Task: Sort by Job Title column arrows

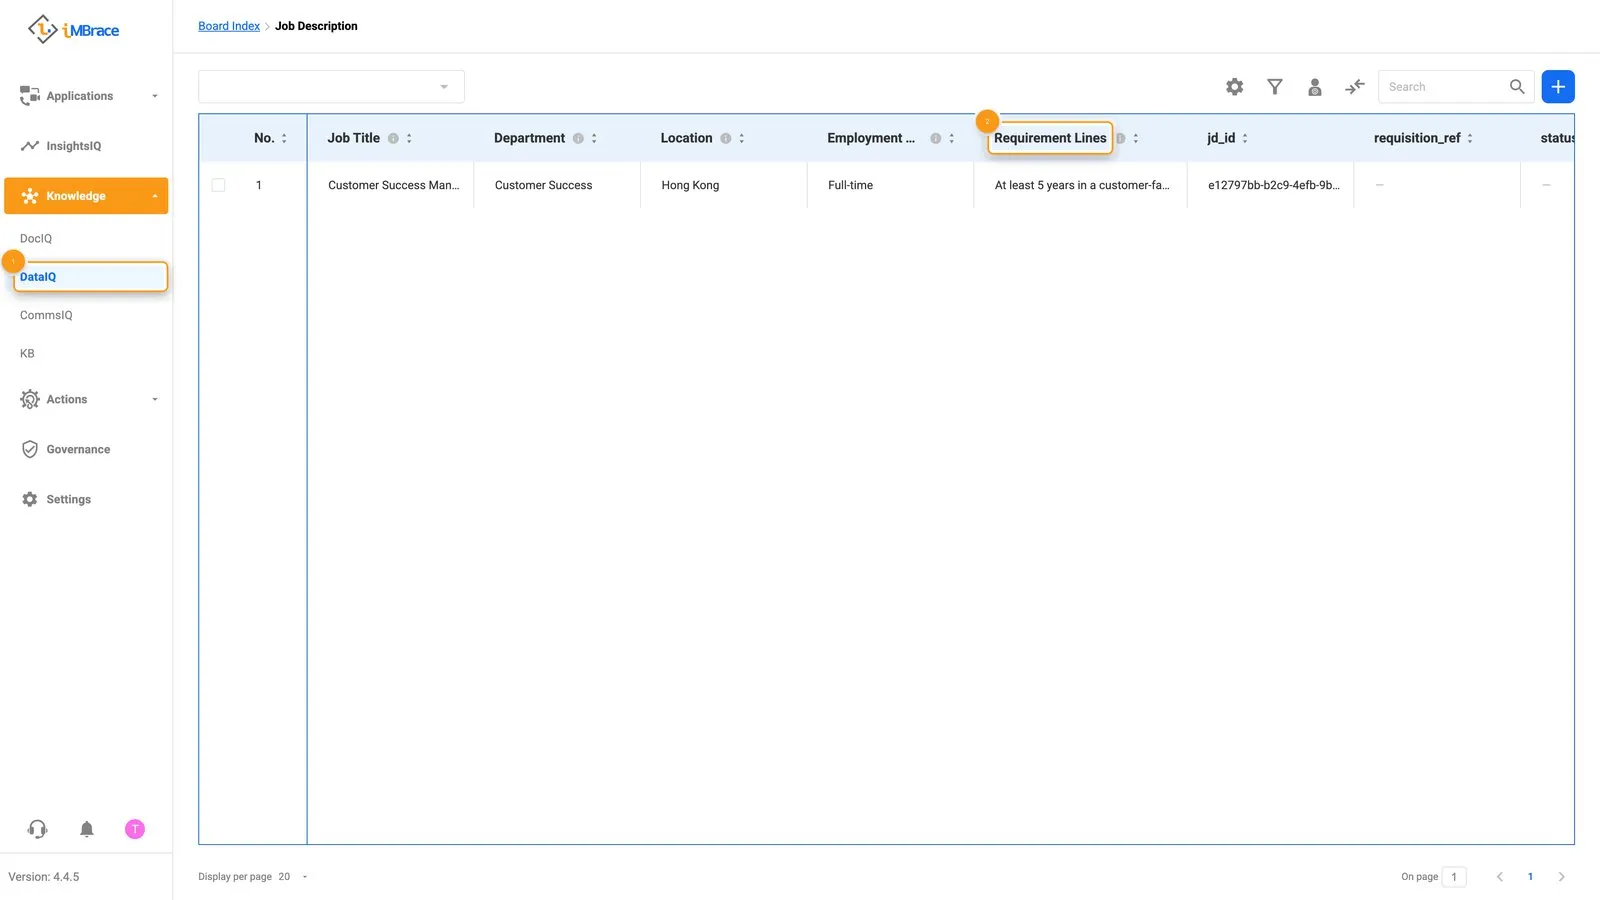Action: [x=409, y=138]
